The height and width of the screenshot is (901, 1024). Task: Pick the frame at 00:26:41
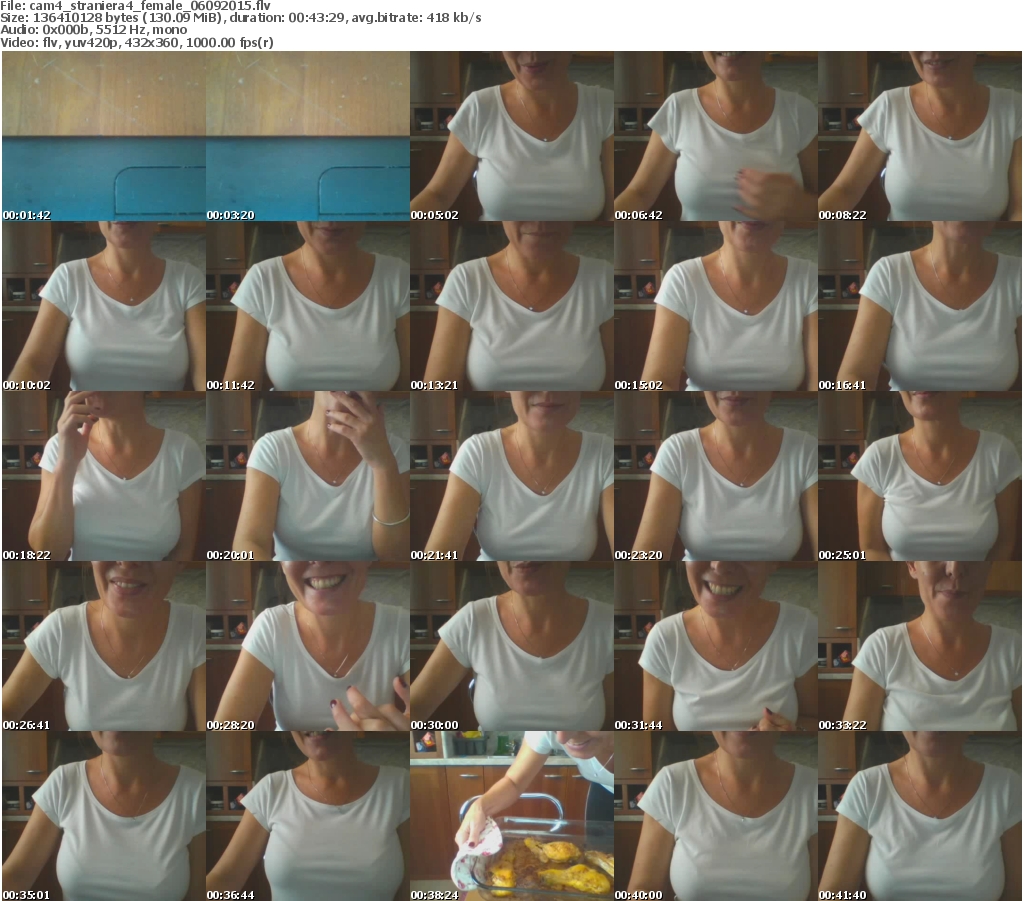click(104, 646)
